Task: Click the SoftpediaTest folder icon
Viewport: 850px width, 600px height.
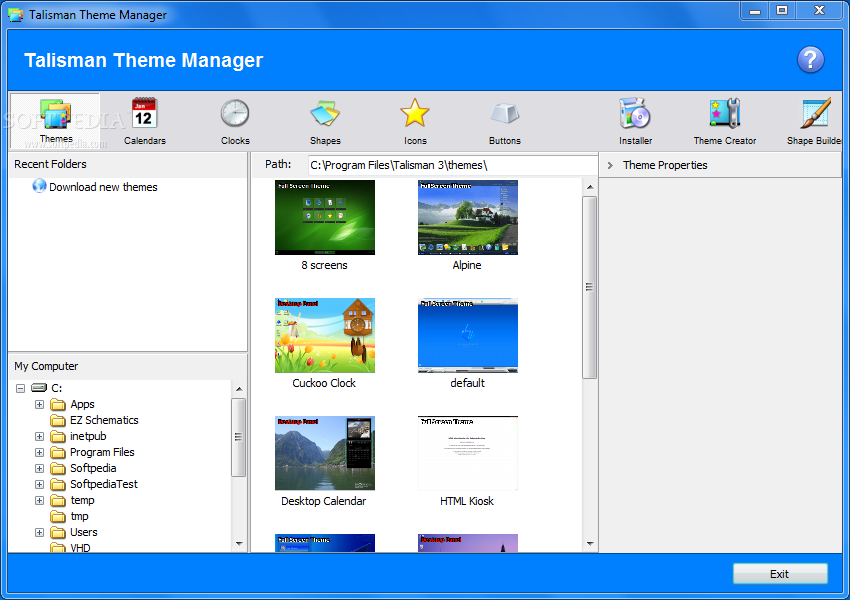Action: click(x=58, y=485)
